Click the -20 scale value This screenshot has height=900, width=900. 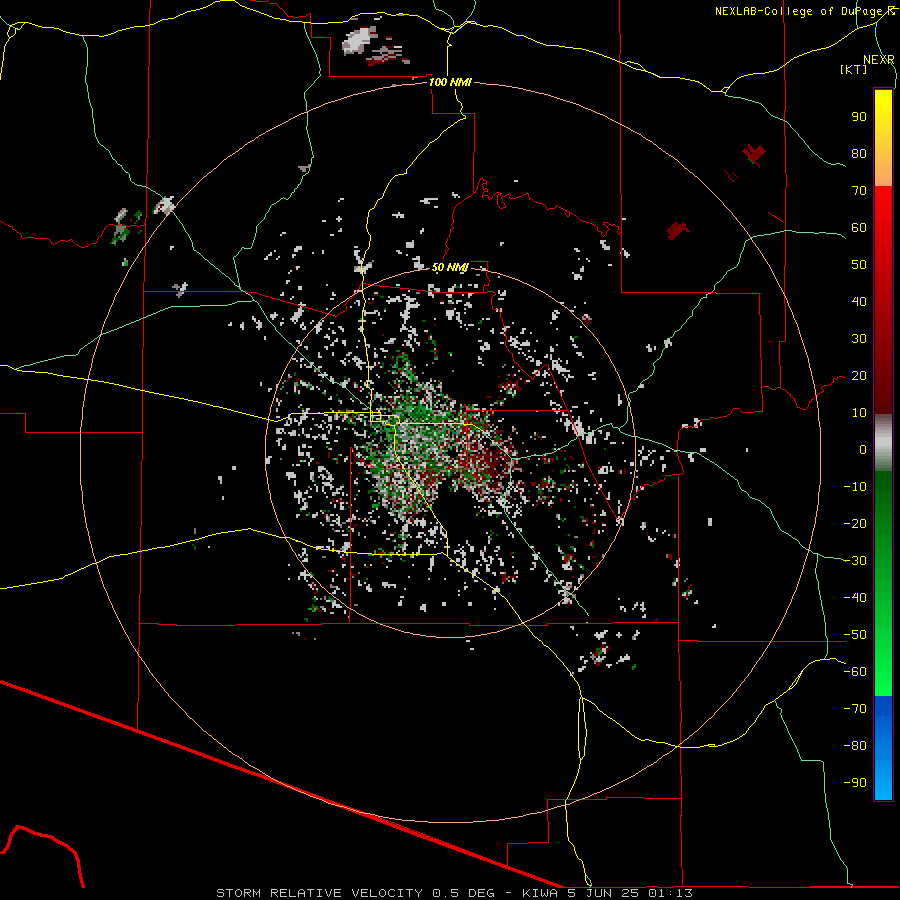pos(855,523)
